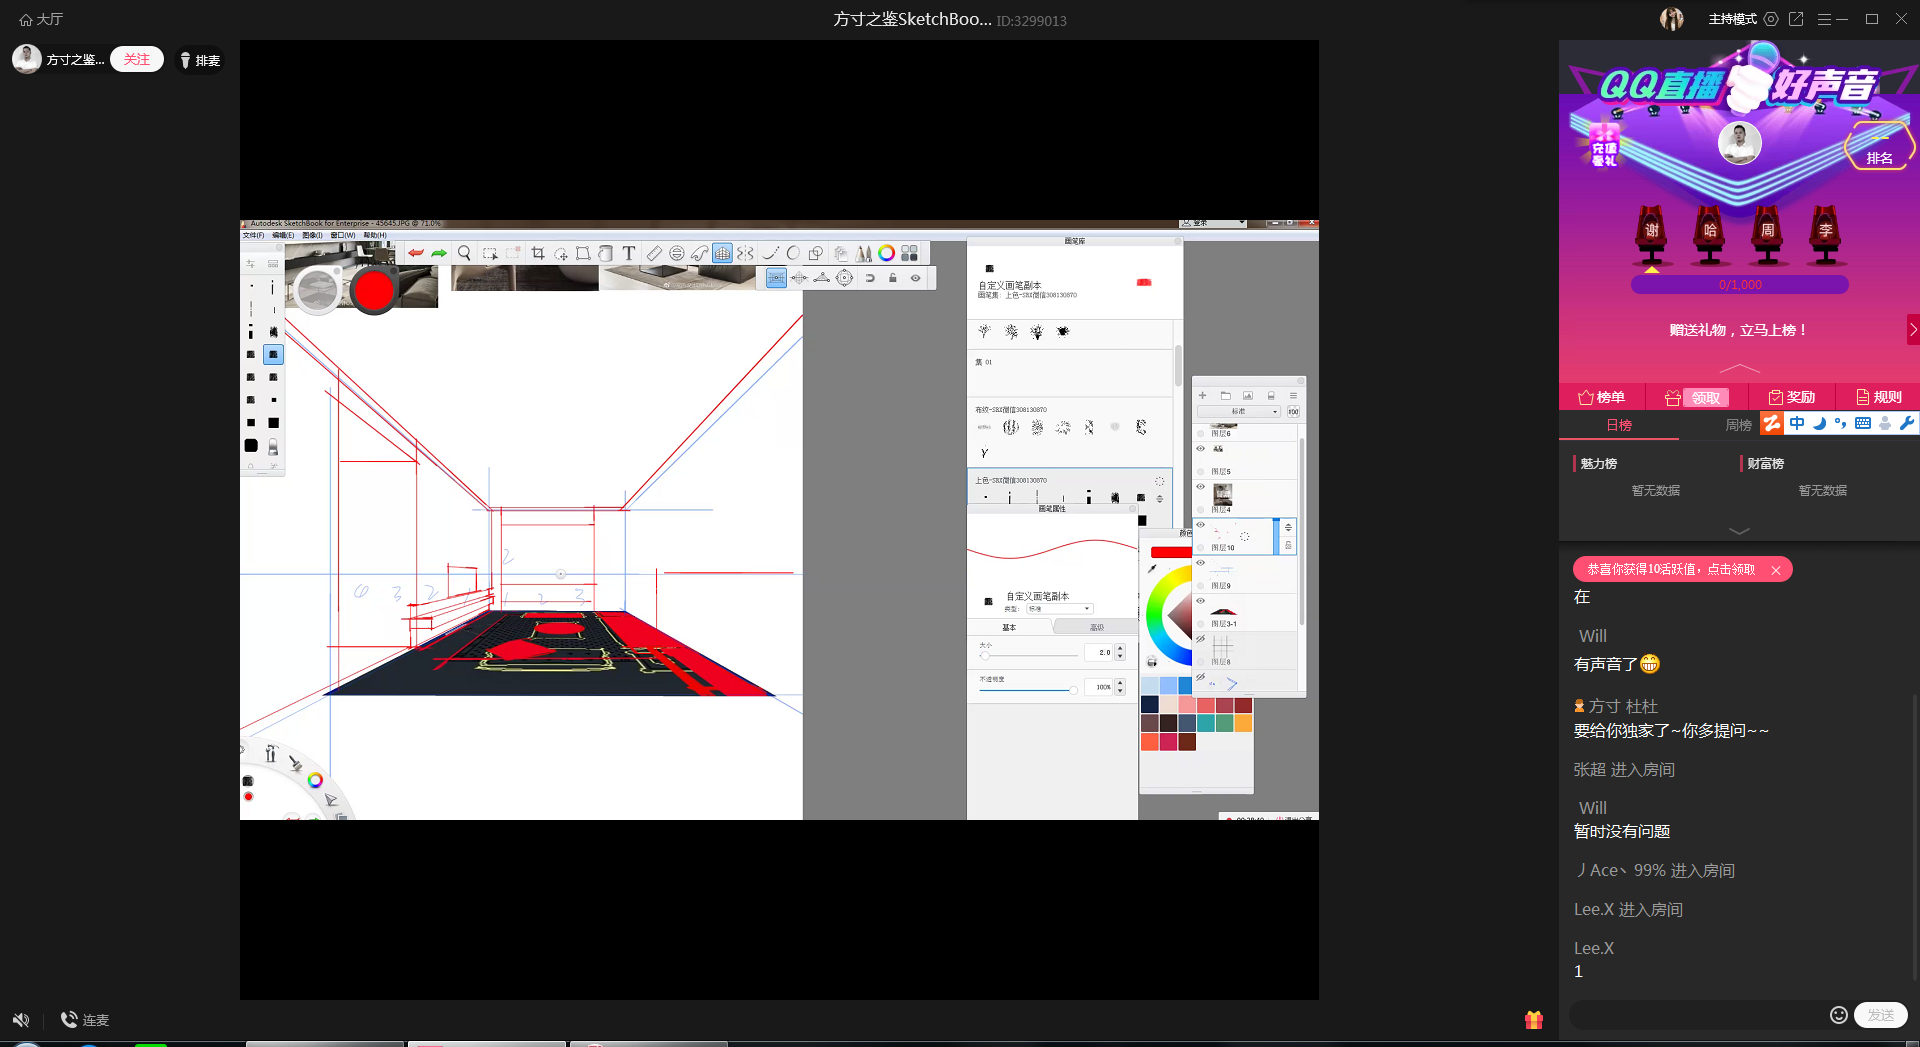Viewport: 1920px width, 1047px height.
Task: Open the 窗口(W) menu
Action: point(343,236)
